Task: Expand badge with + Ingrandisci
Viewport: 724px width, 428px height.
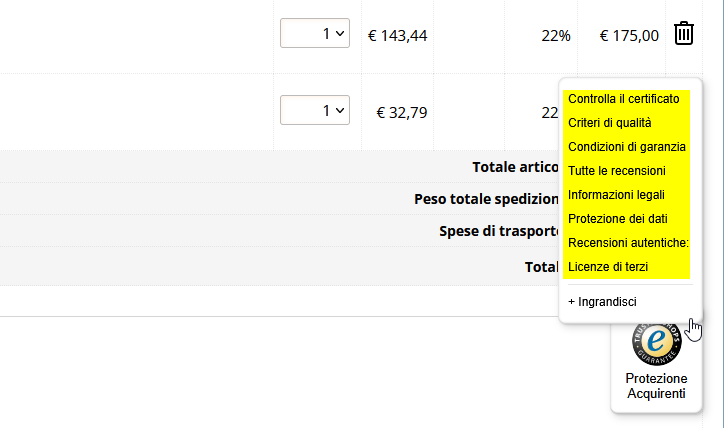Action: pos(602,302)
